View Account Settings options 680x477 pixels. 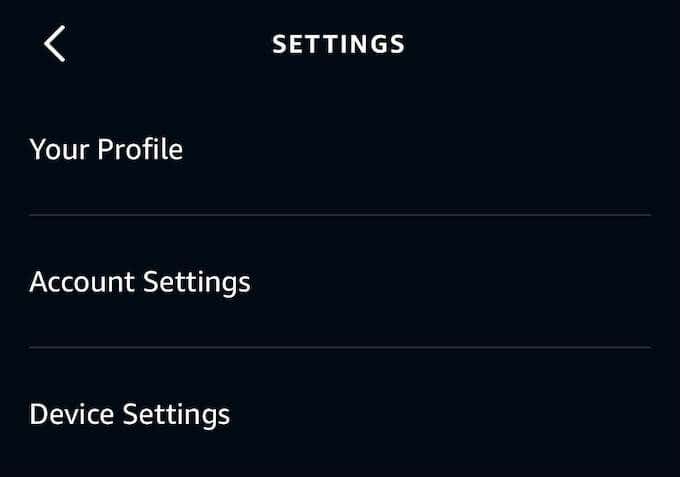[140, 282]
